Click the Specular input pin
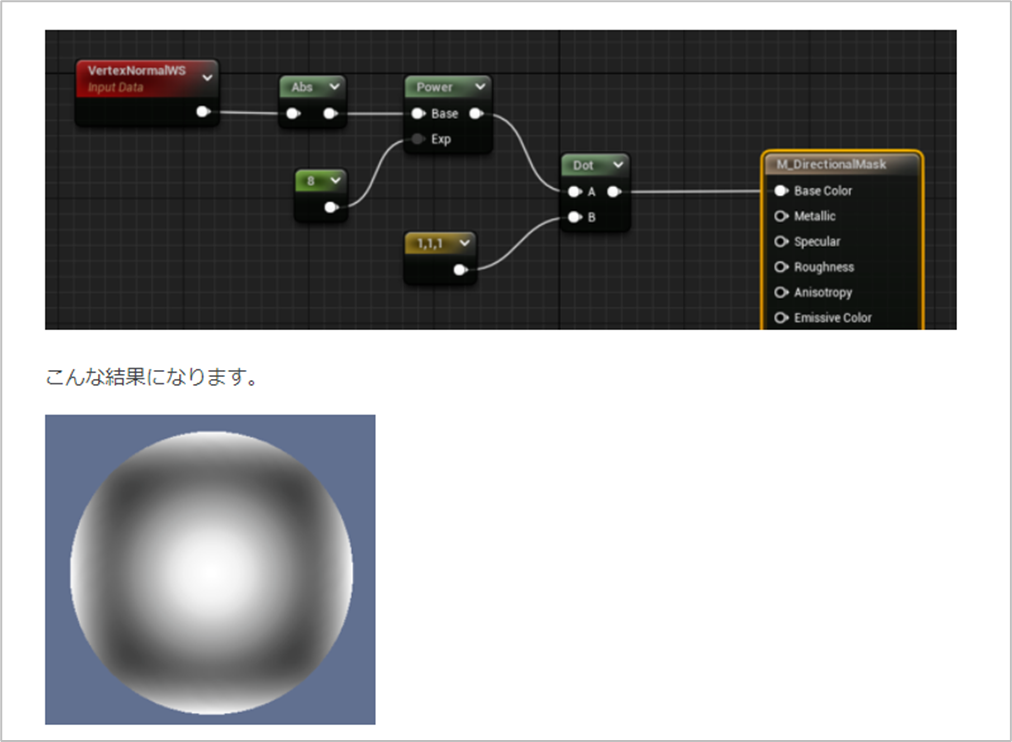The width and height of the screenshot is (1012, 742). 783,241
